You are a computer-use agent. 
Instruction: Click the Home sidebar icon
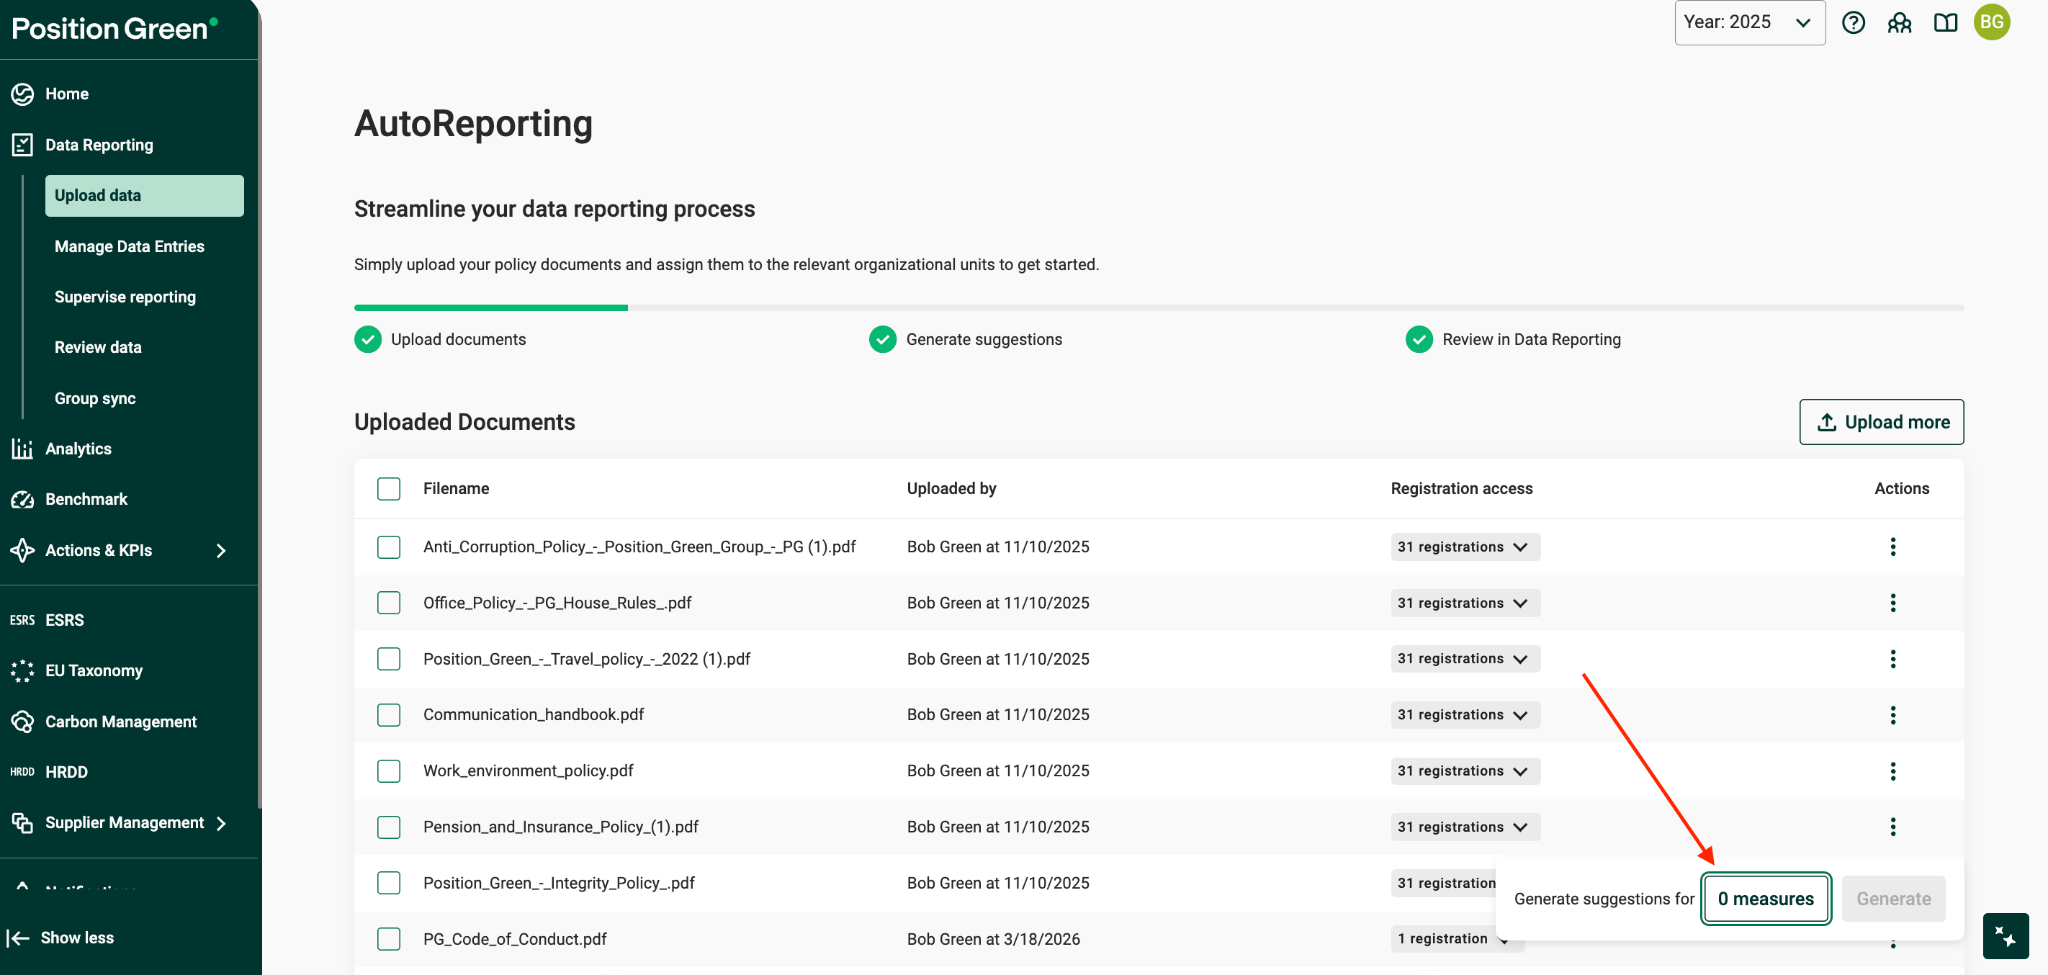pos(22,94)
